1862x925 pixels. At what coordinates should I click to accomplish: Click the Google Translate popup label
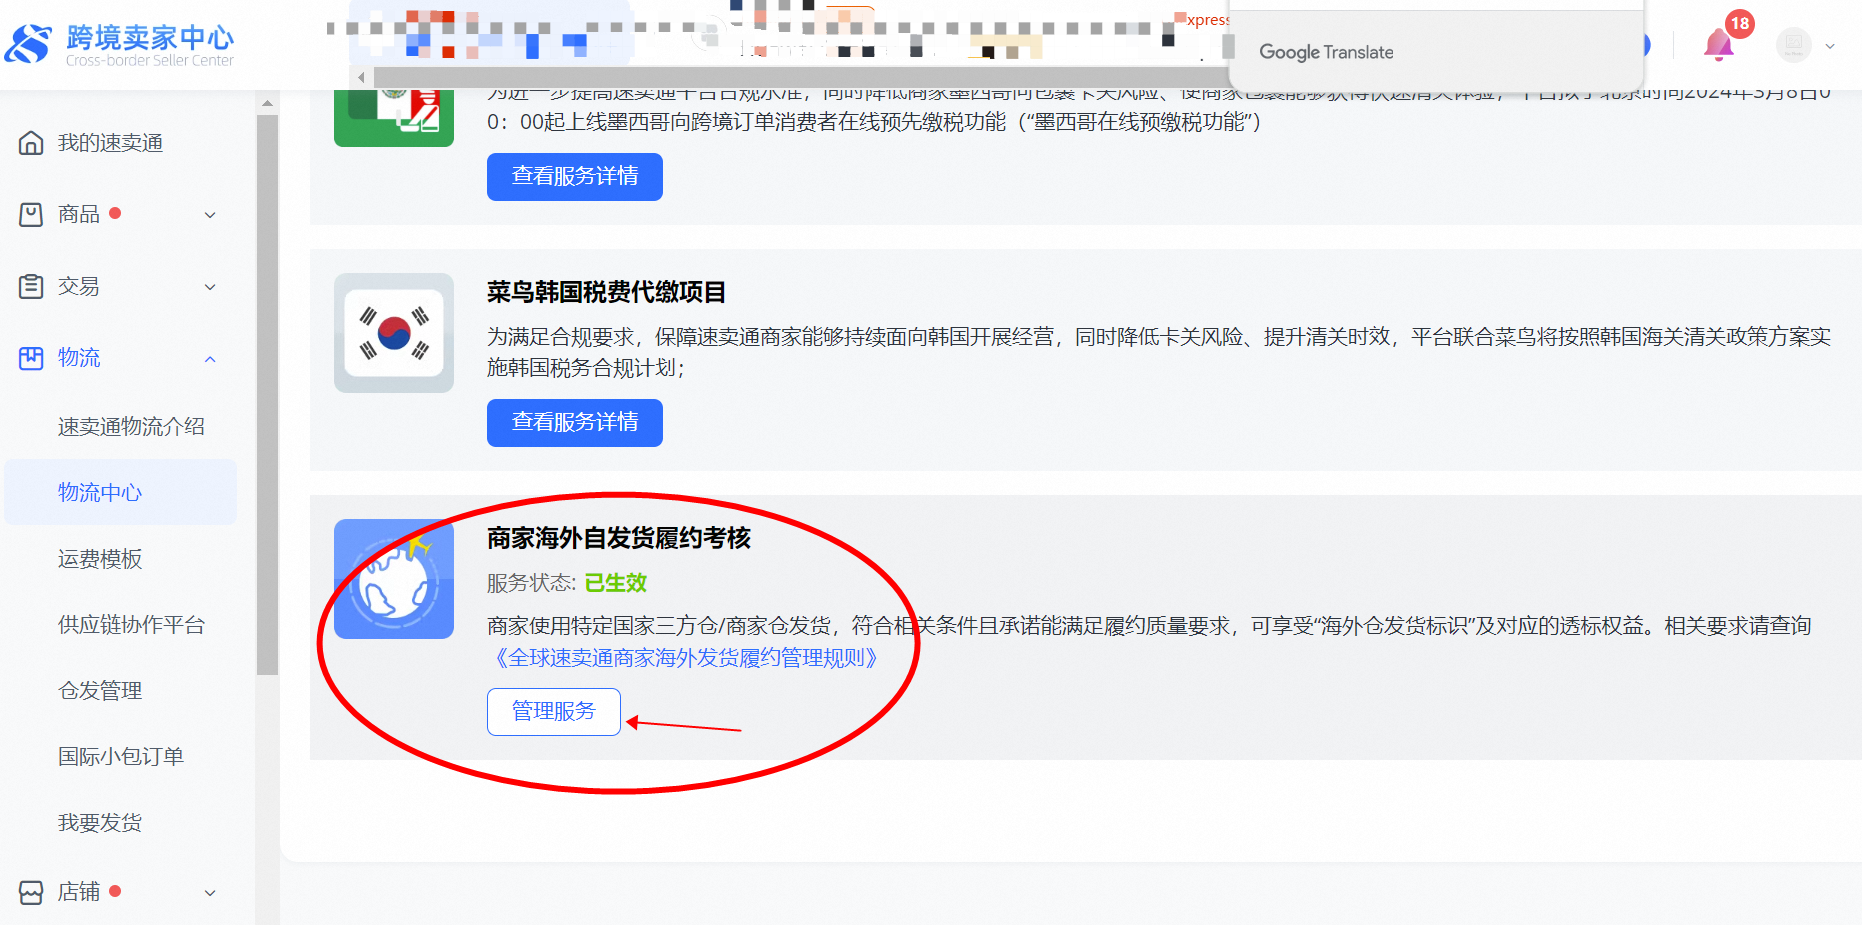1326,52
